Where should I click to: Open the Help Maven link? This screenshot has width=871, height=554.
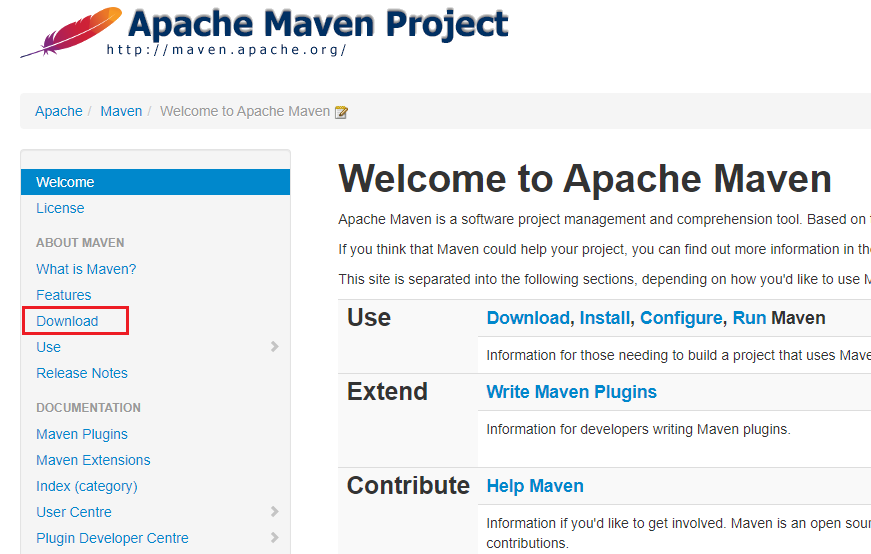coord(535,486)
